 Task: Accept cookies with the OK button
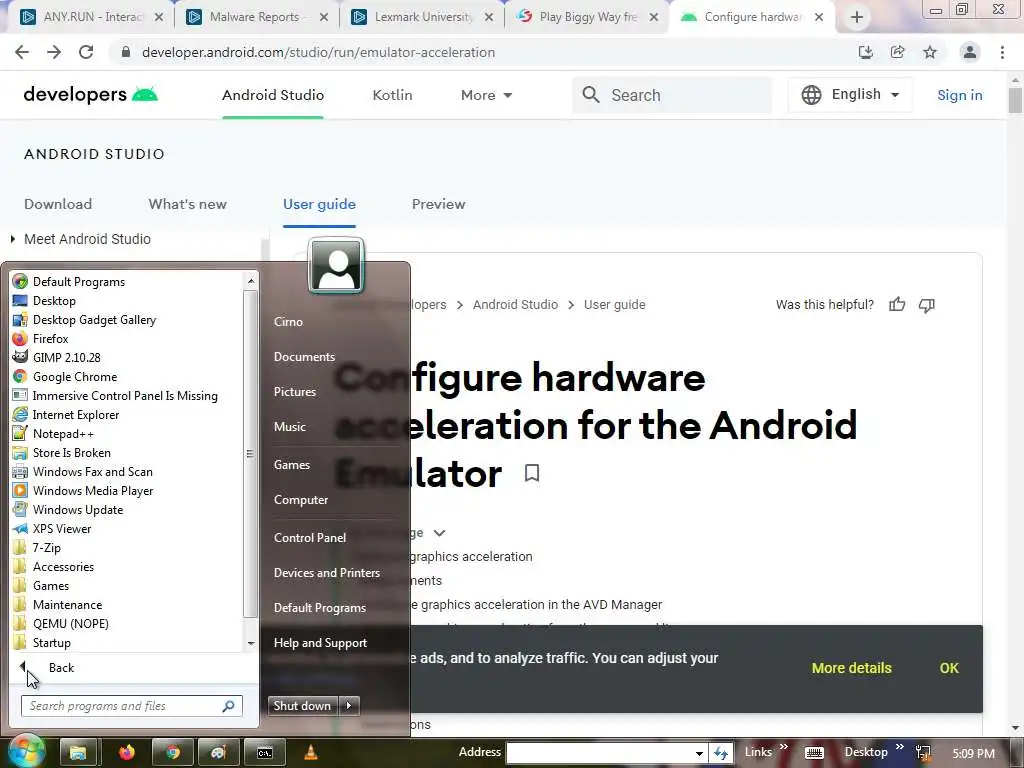[x=949, y=668]
